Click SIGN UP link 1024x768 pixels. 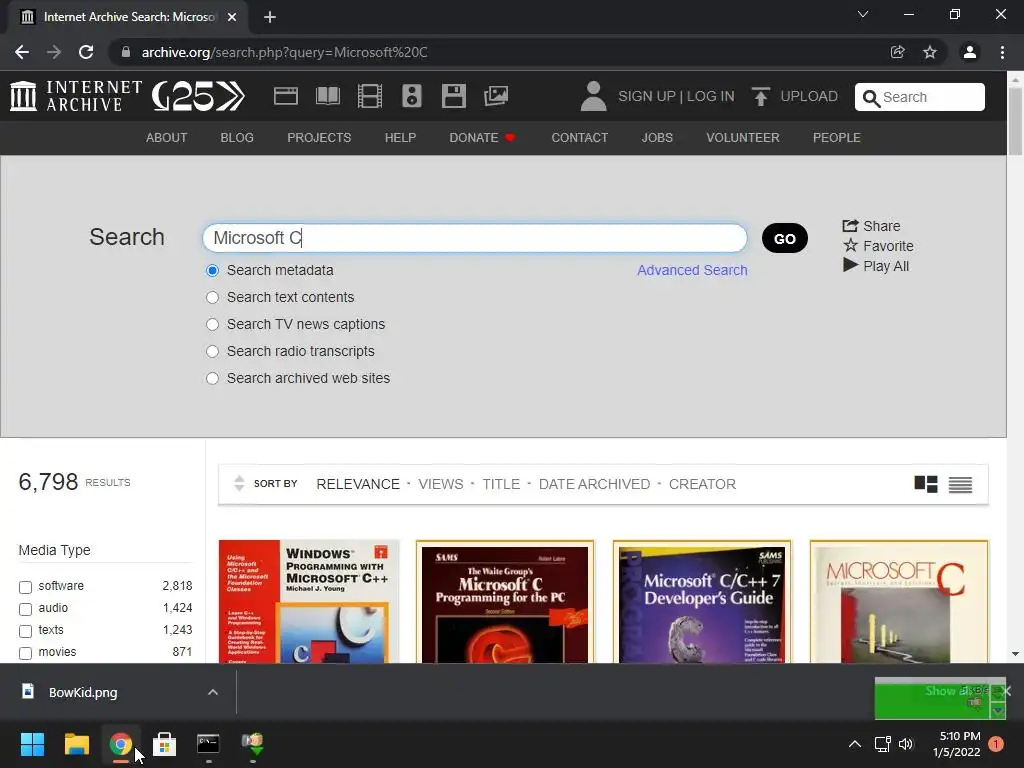pyautogui.click(x=647, y=96)
